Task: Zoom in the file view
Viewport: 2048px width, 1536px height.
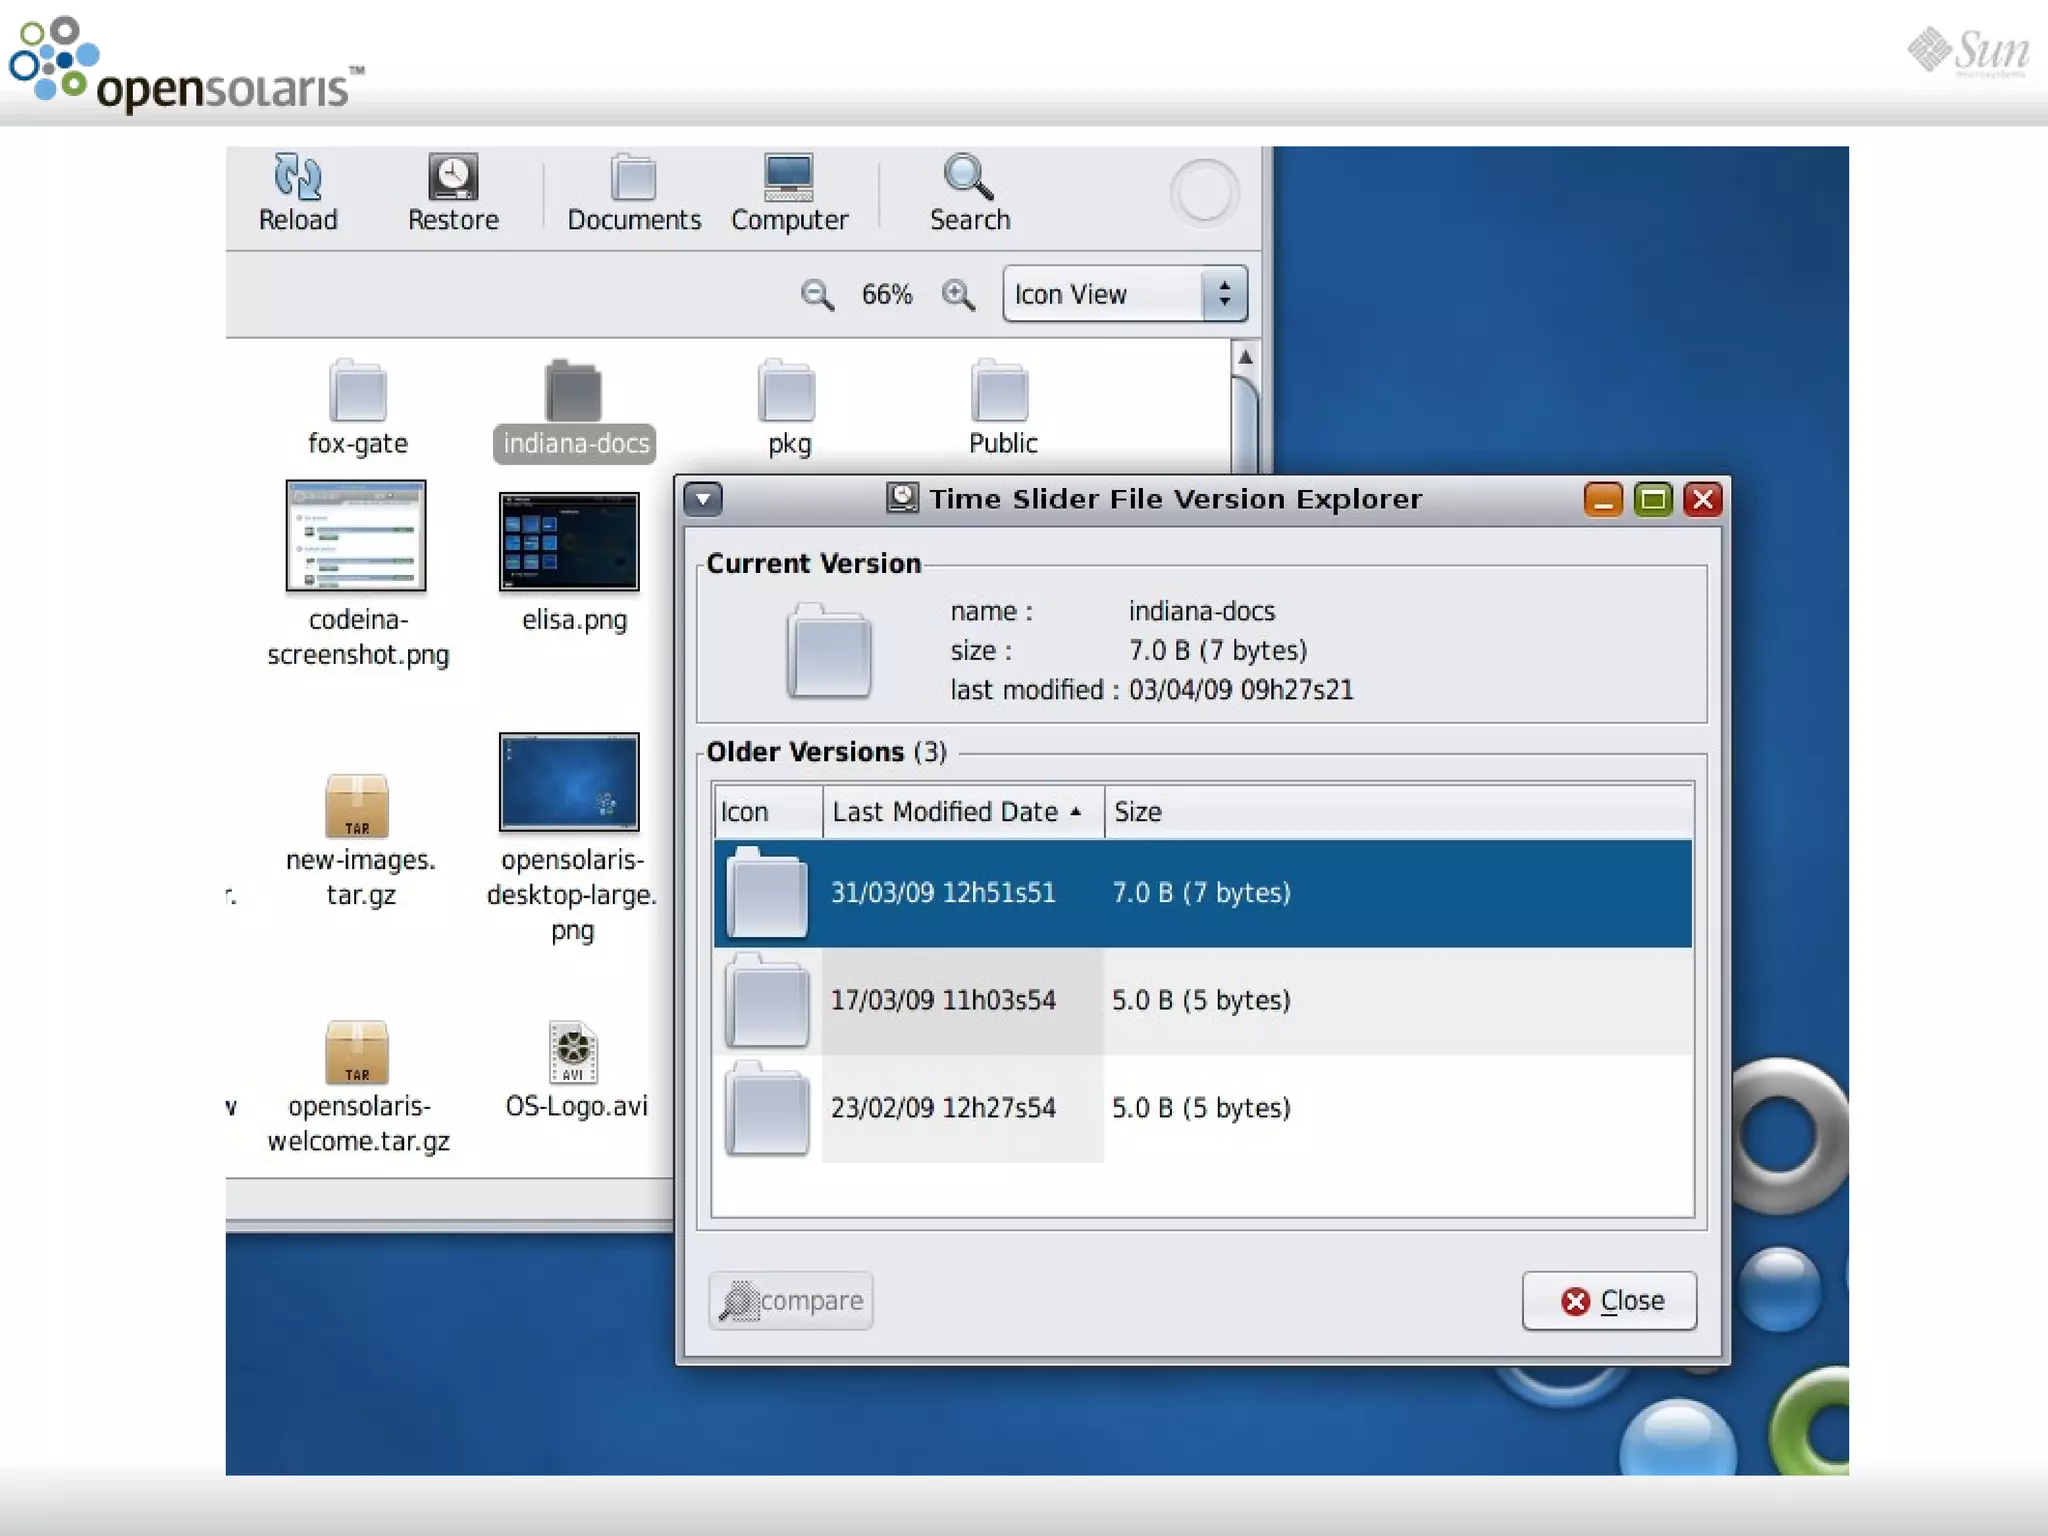Action: pyautogui.click(x=958, y=295)
